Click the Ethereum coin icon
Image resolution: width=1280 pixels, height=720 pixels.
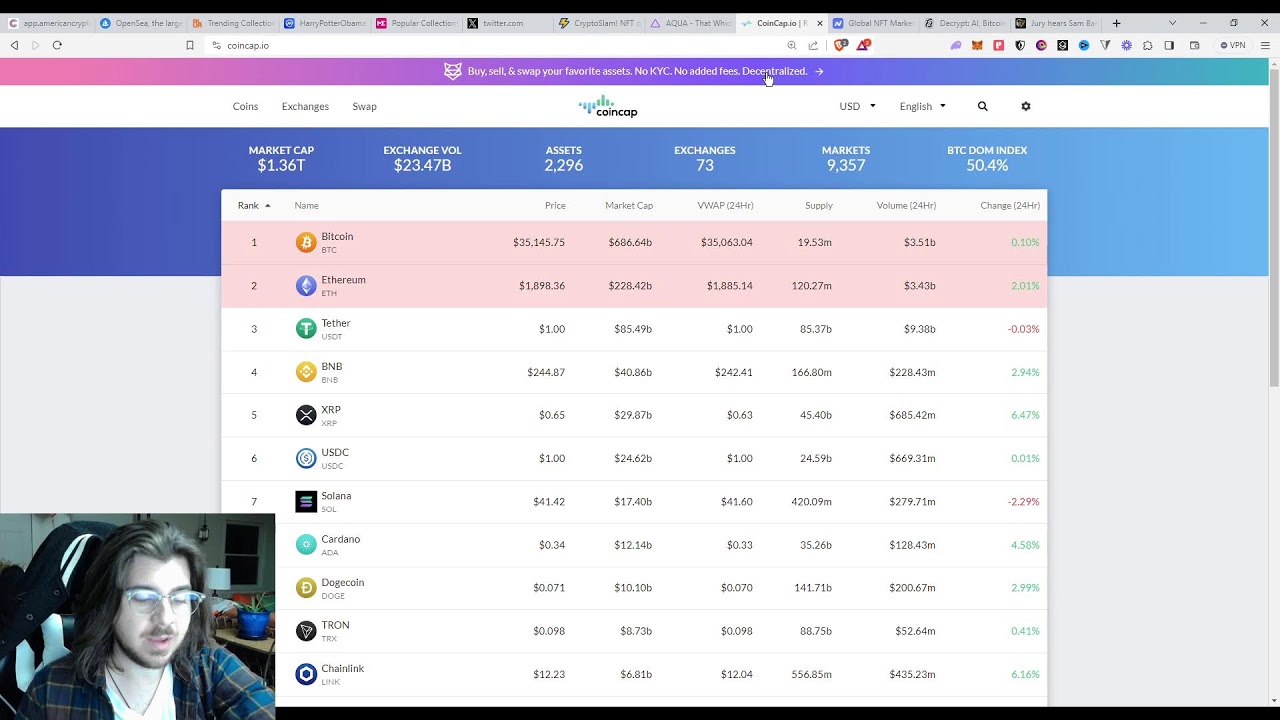[306, 286]
